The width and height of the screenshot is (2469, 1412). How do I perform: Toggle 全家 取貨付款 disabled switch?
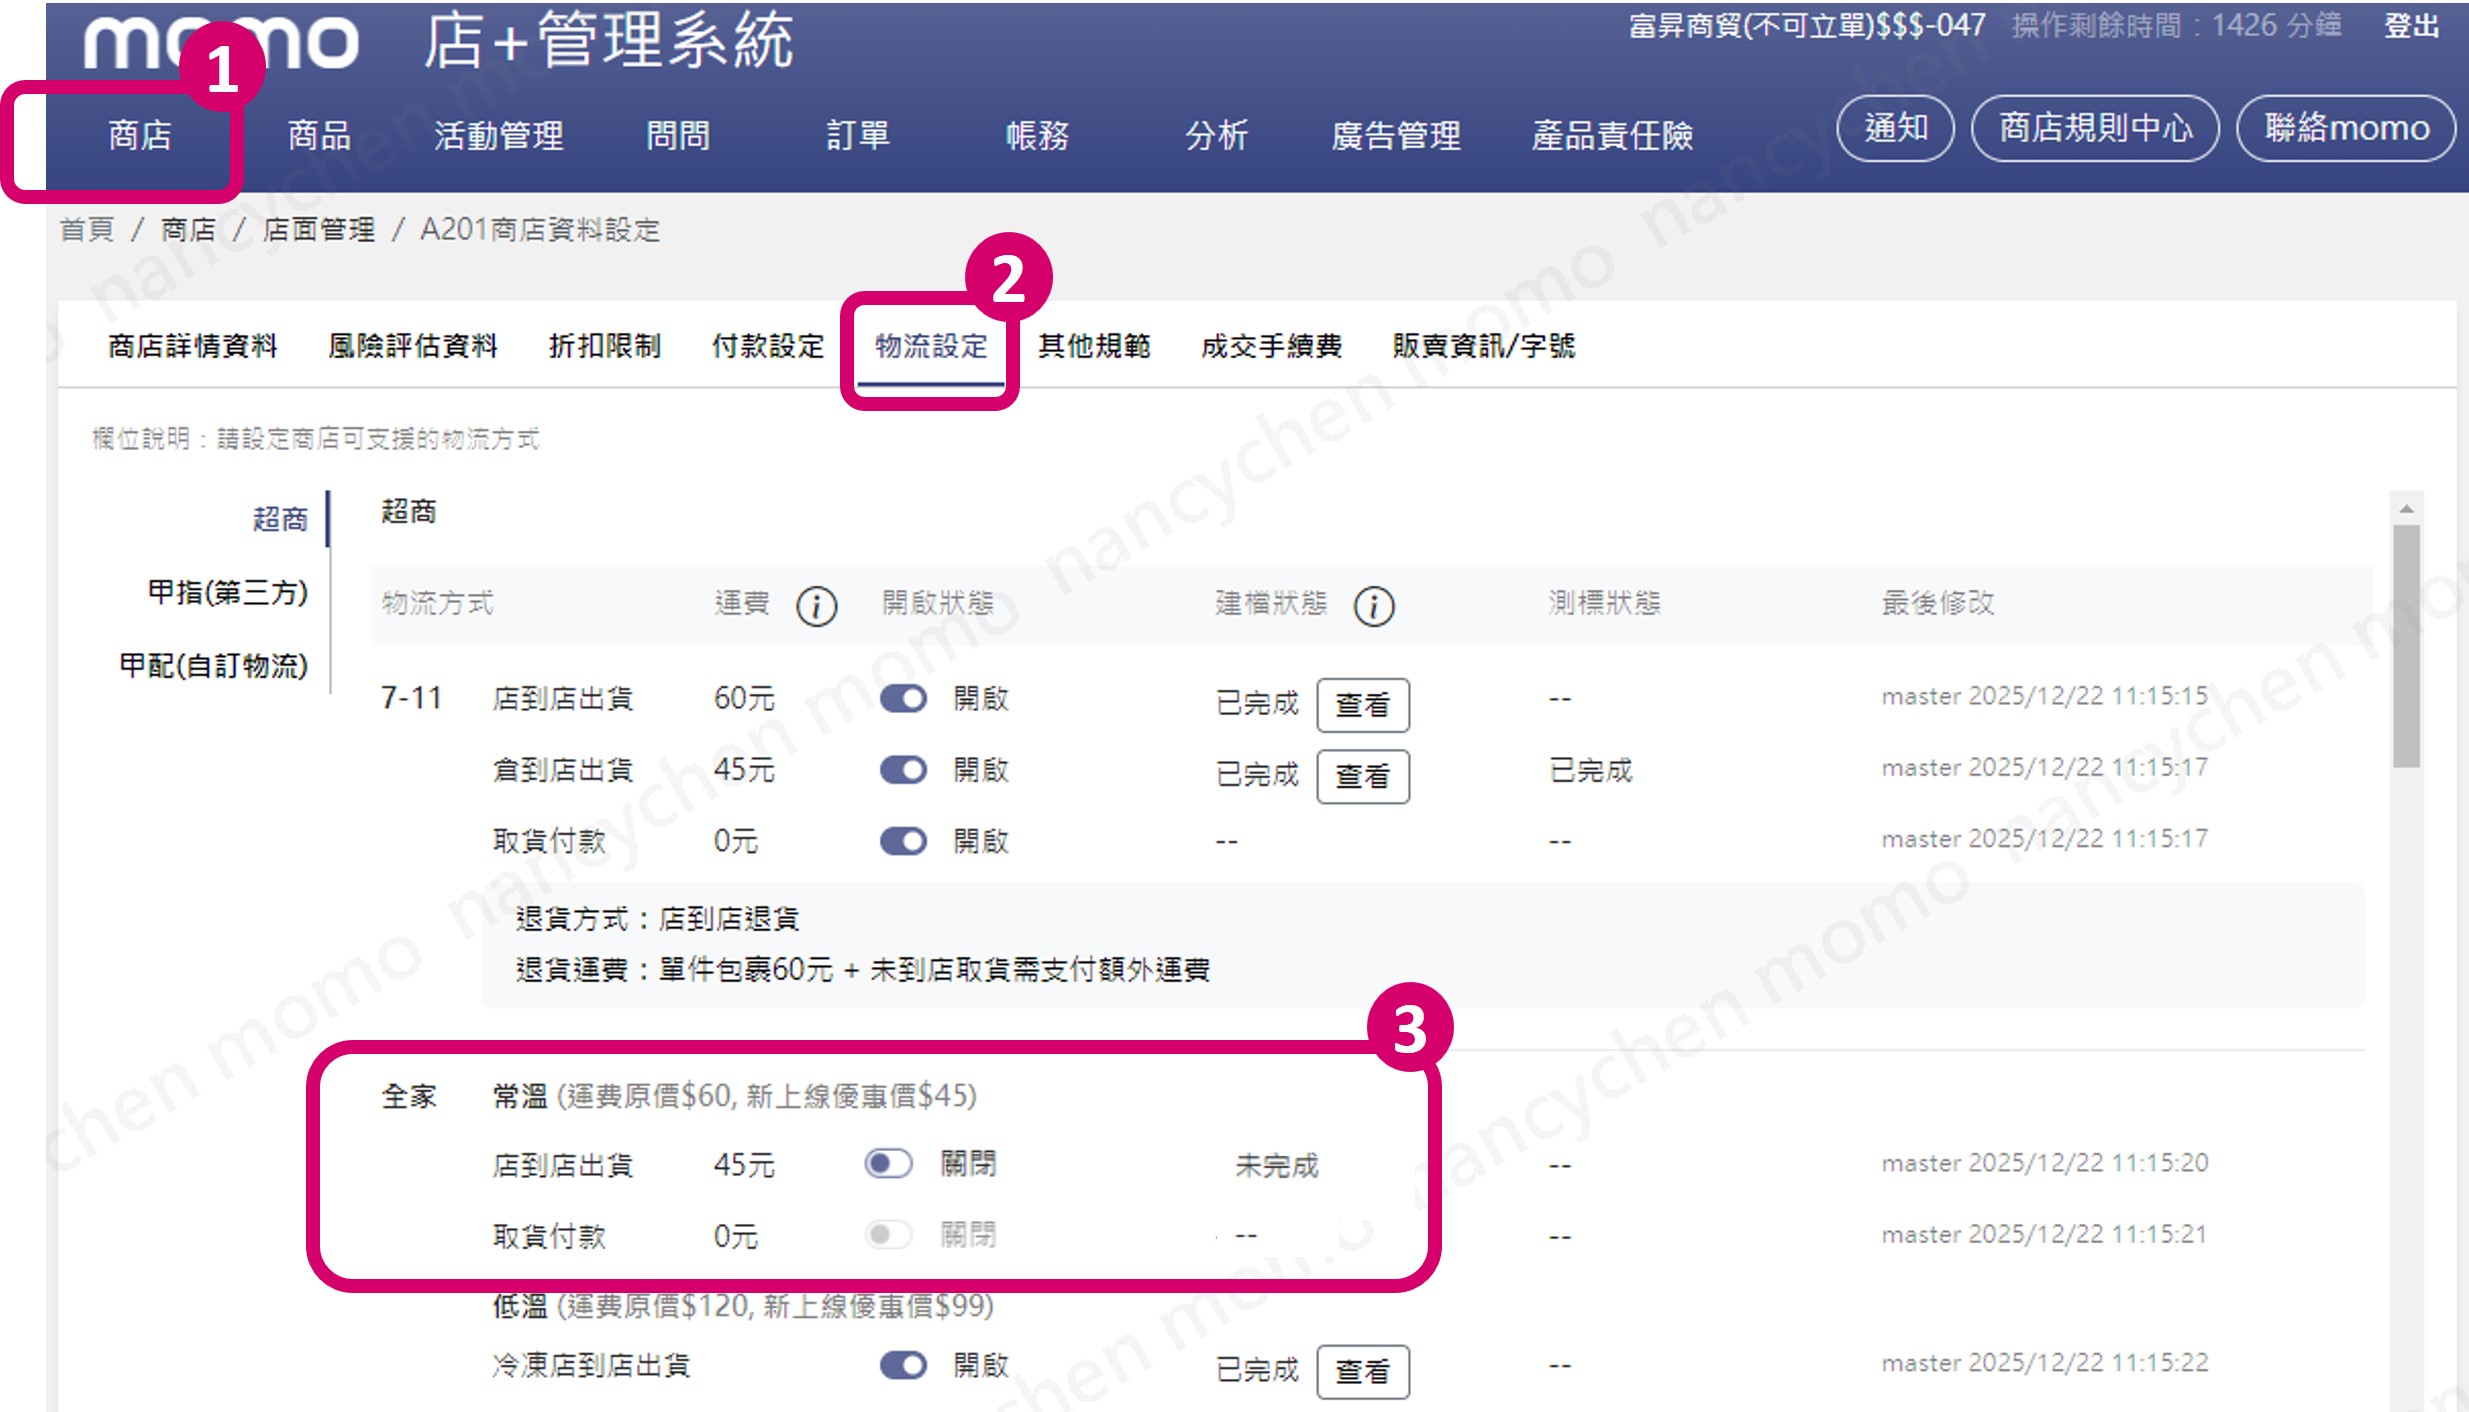(x=888, y=1235)
